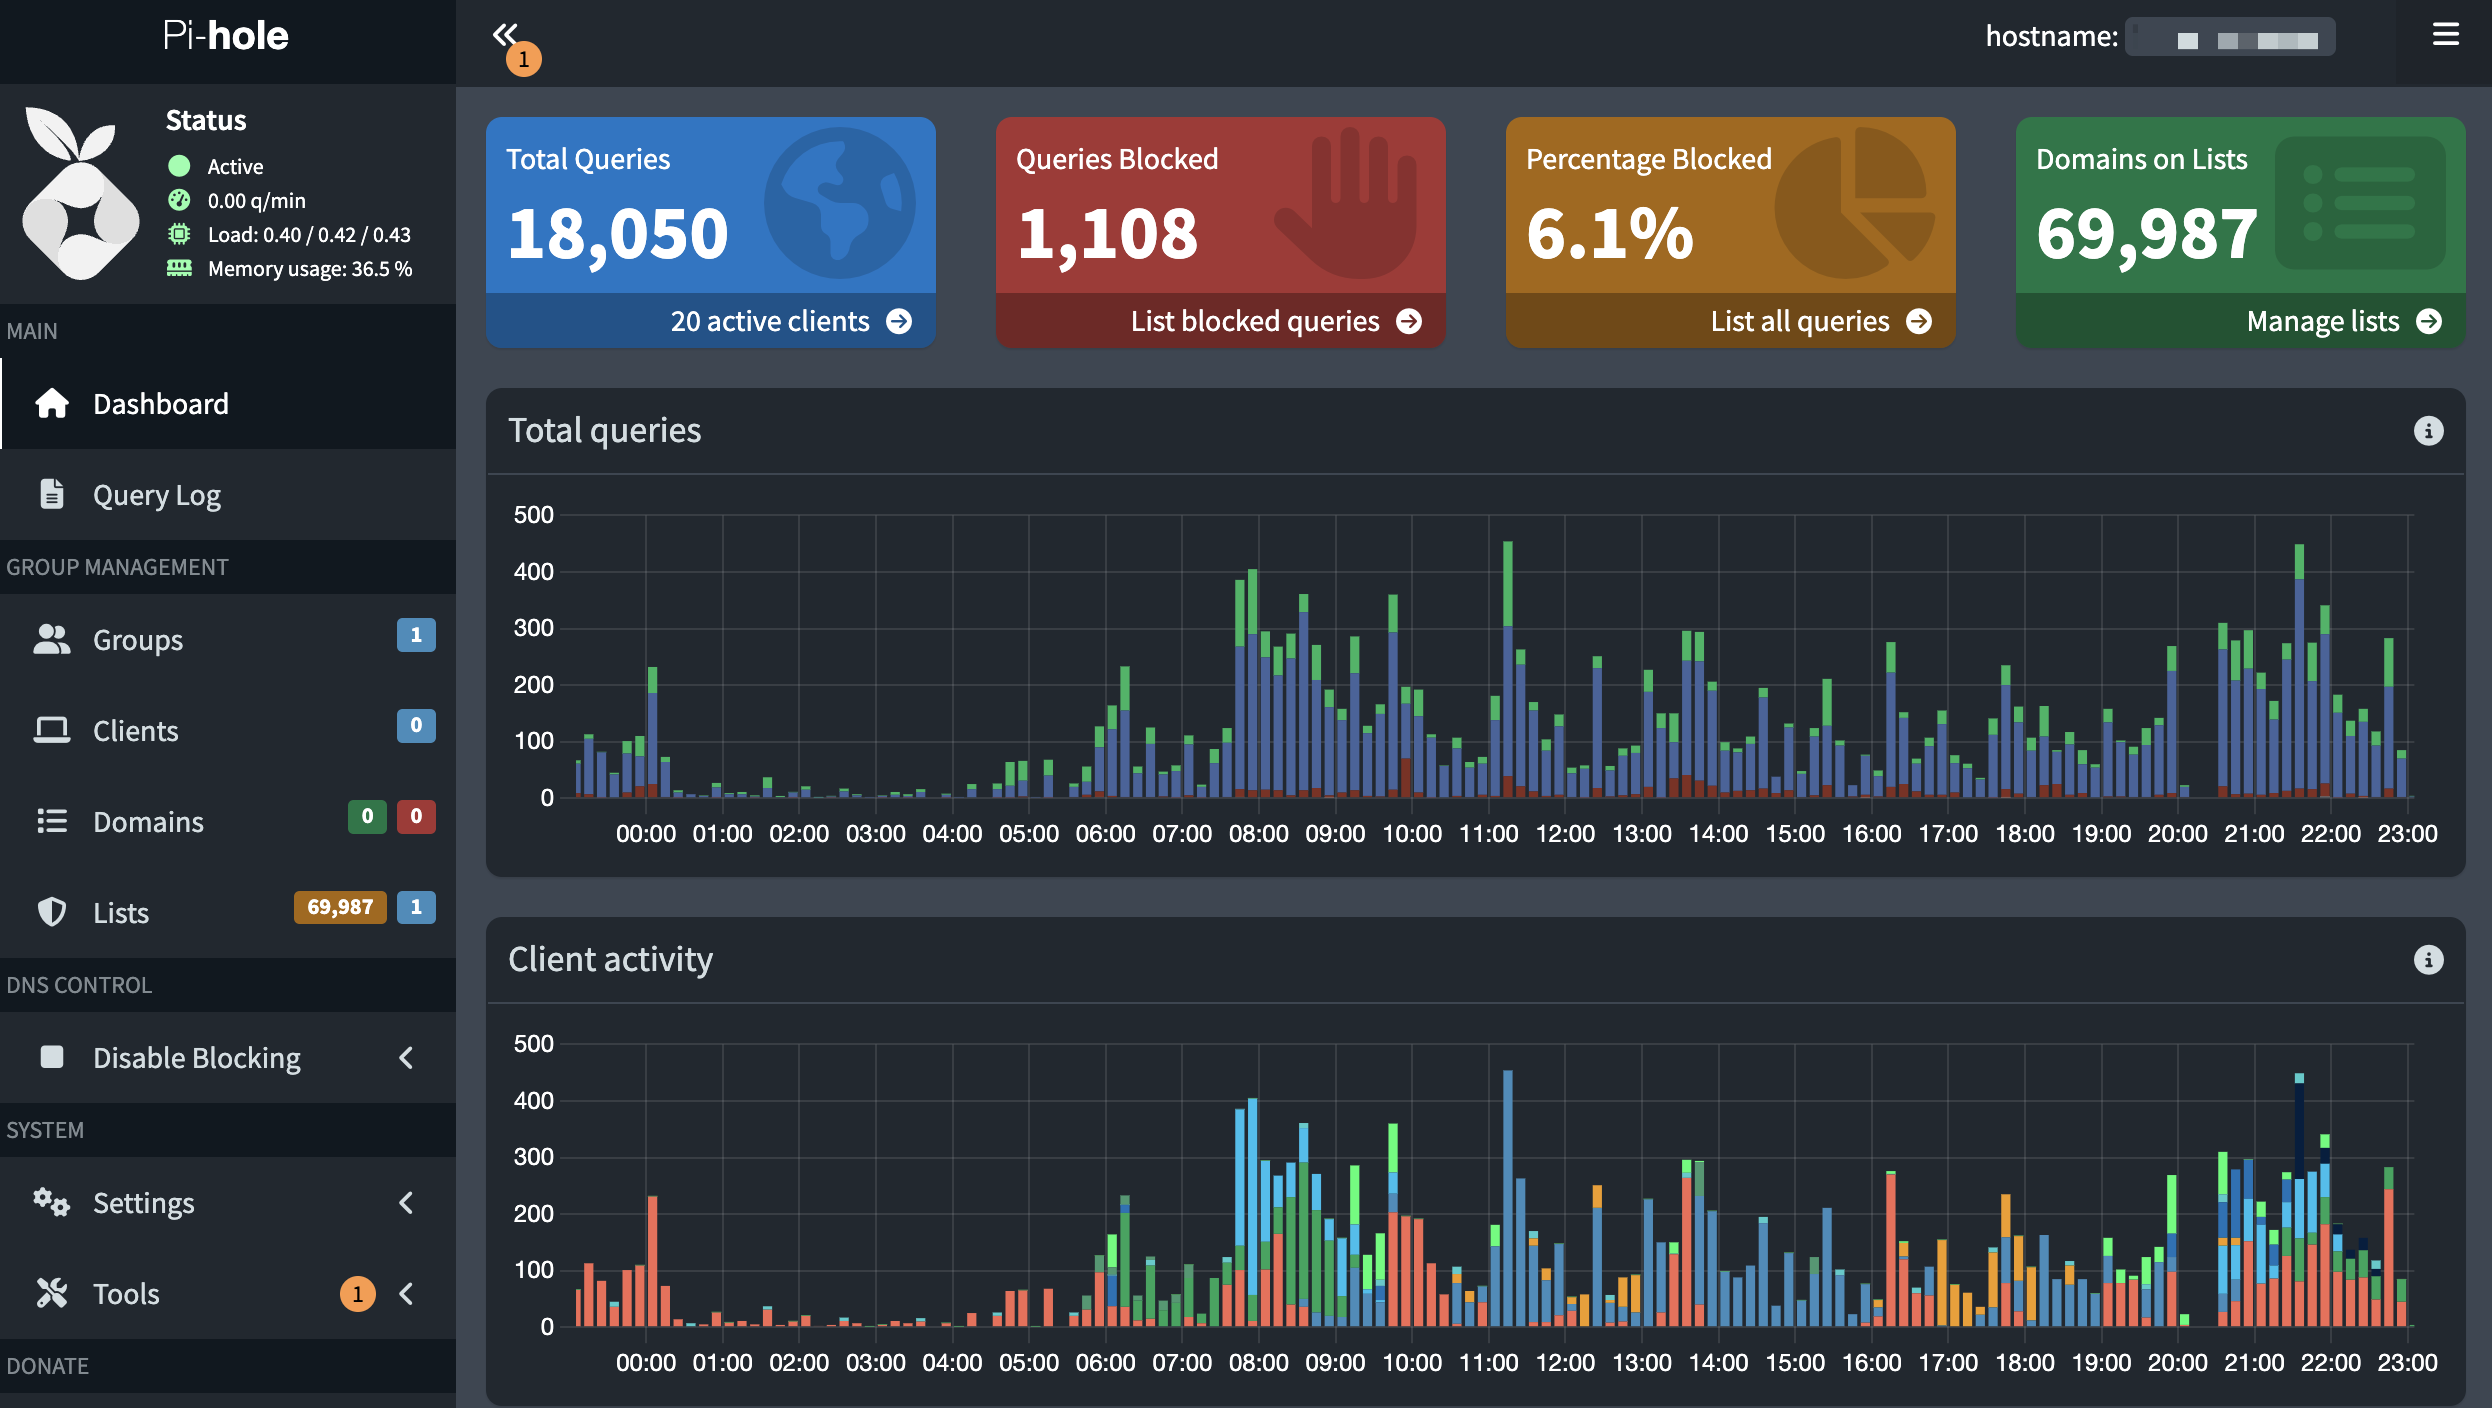Screen dimensions: 2492x1408
Task: Open the top-right hamburger menu
Action: (2445, 36)
